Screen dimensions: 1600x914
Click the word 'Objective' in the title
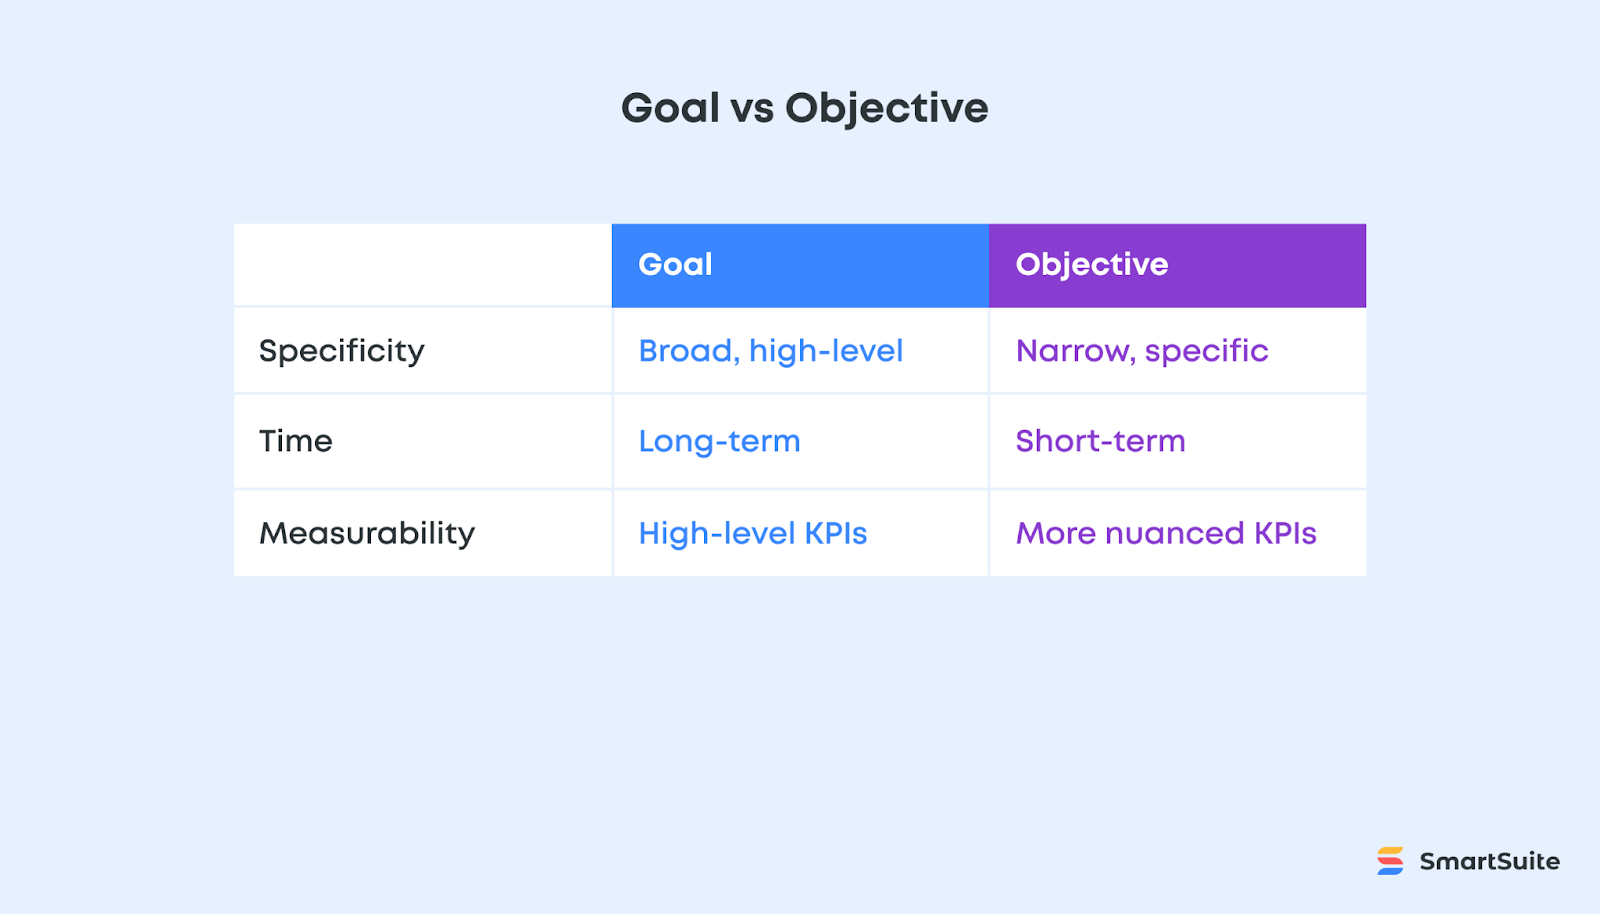click(886, 108)
